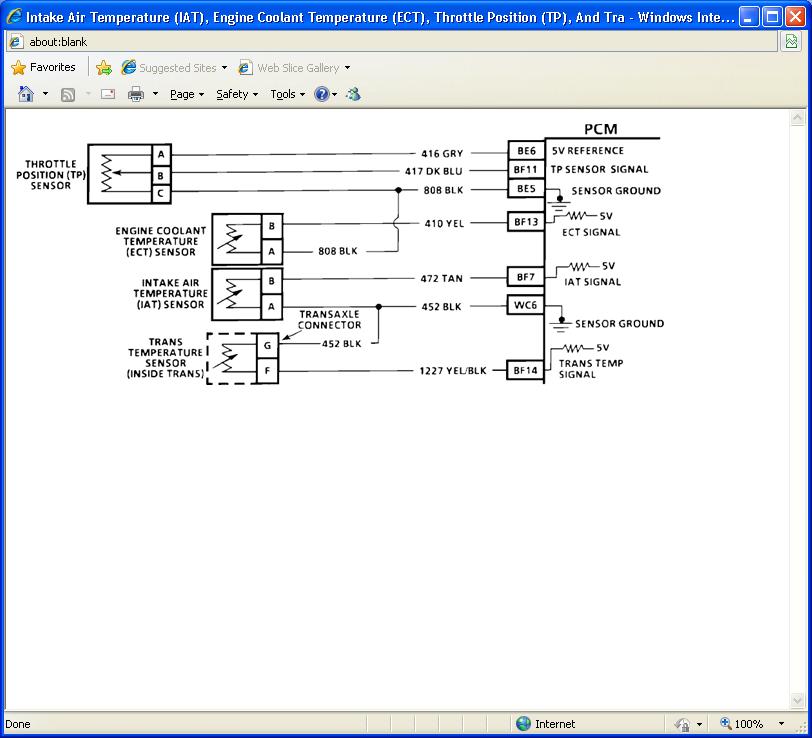Open the Tools menu
Screen dimensions: 812x738
click(287, 94)
